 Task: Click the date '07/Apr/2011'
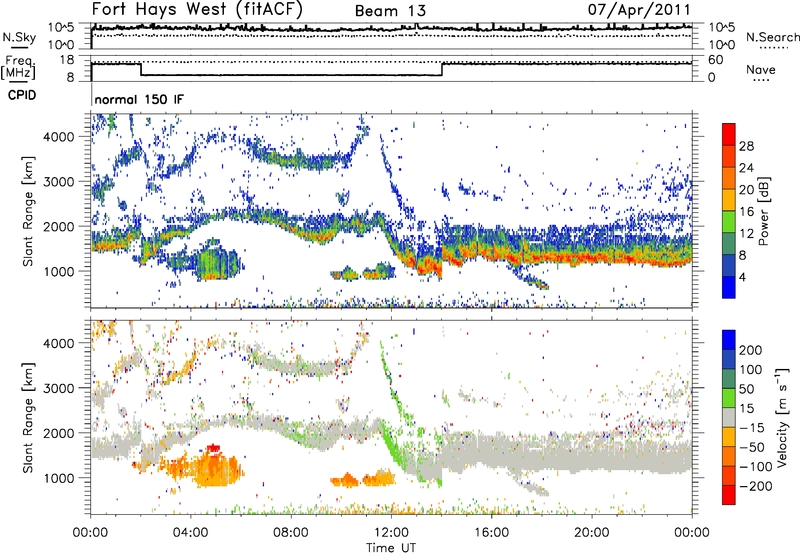point(639,10)
